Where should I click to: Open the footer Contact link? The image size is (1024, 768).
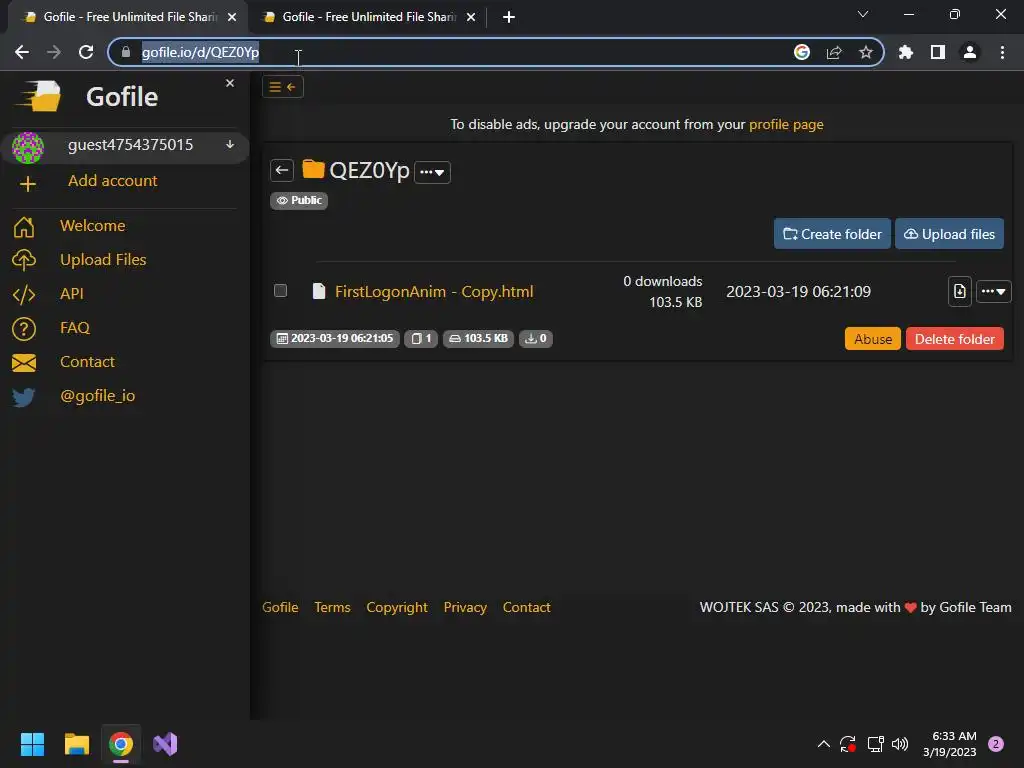tap(526, 607)
